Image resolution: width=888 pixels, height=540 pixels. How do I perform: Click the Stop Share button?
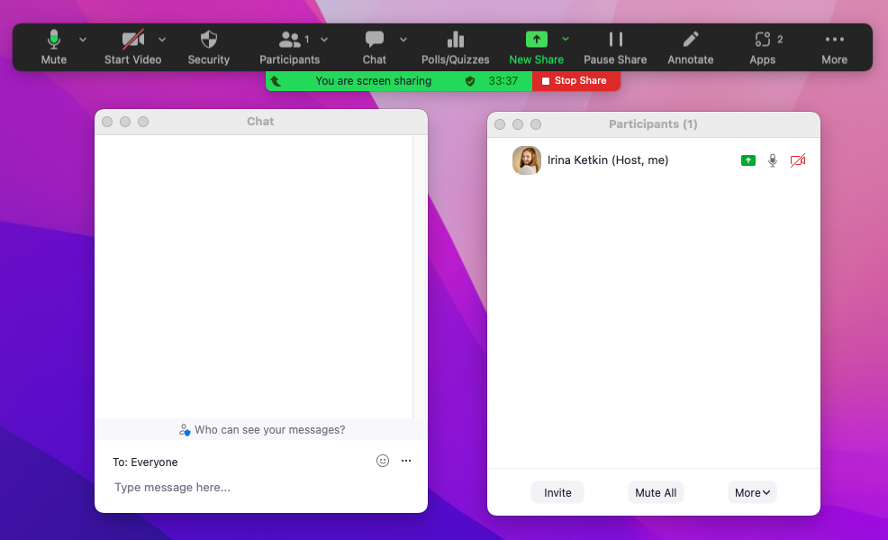pyautogui.click(x=576, y=81)
